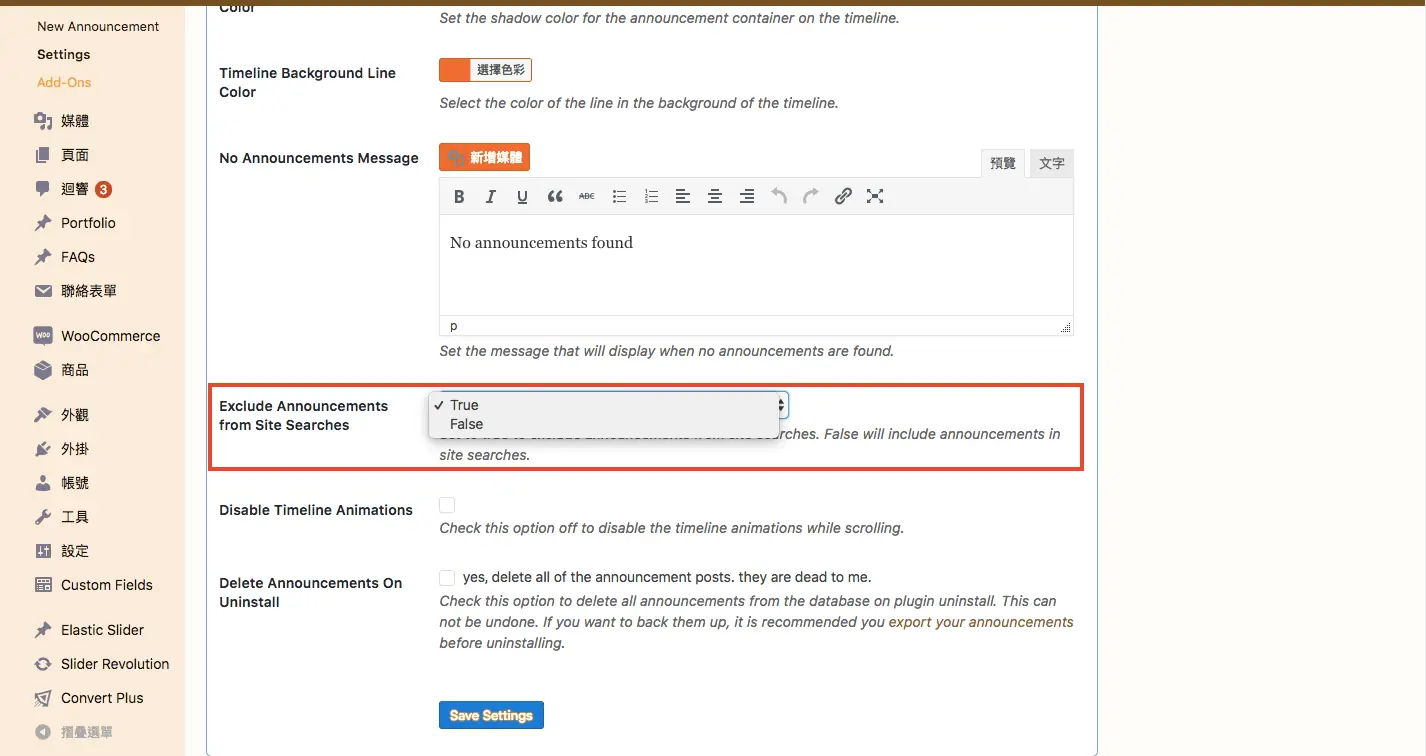Align editor text left
1426x756 pixels.
coord(683,197)
